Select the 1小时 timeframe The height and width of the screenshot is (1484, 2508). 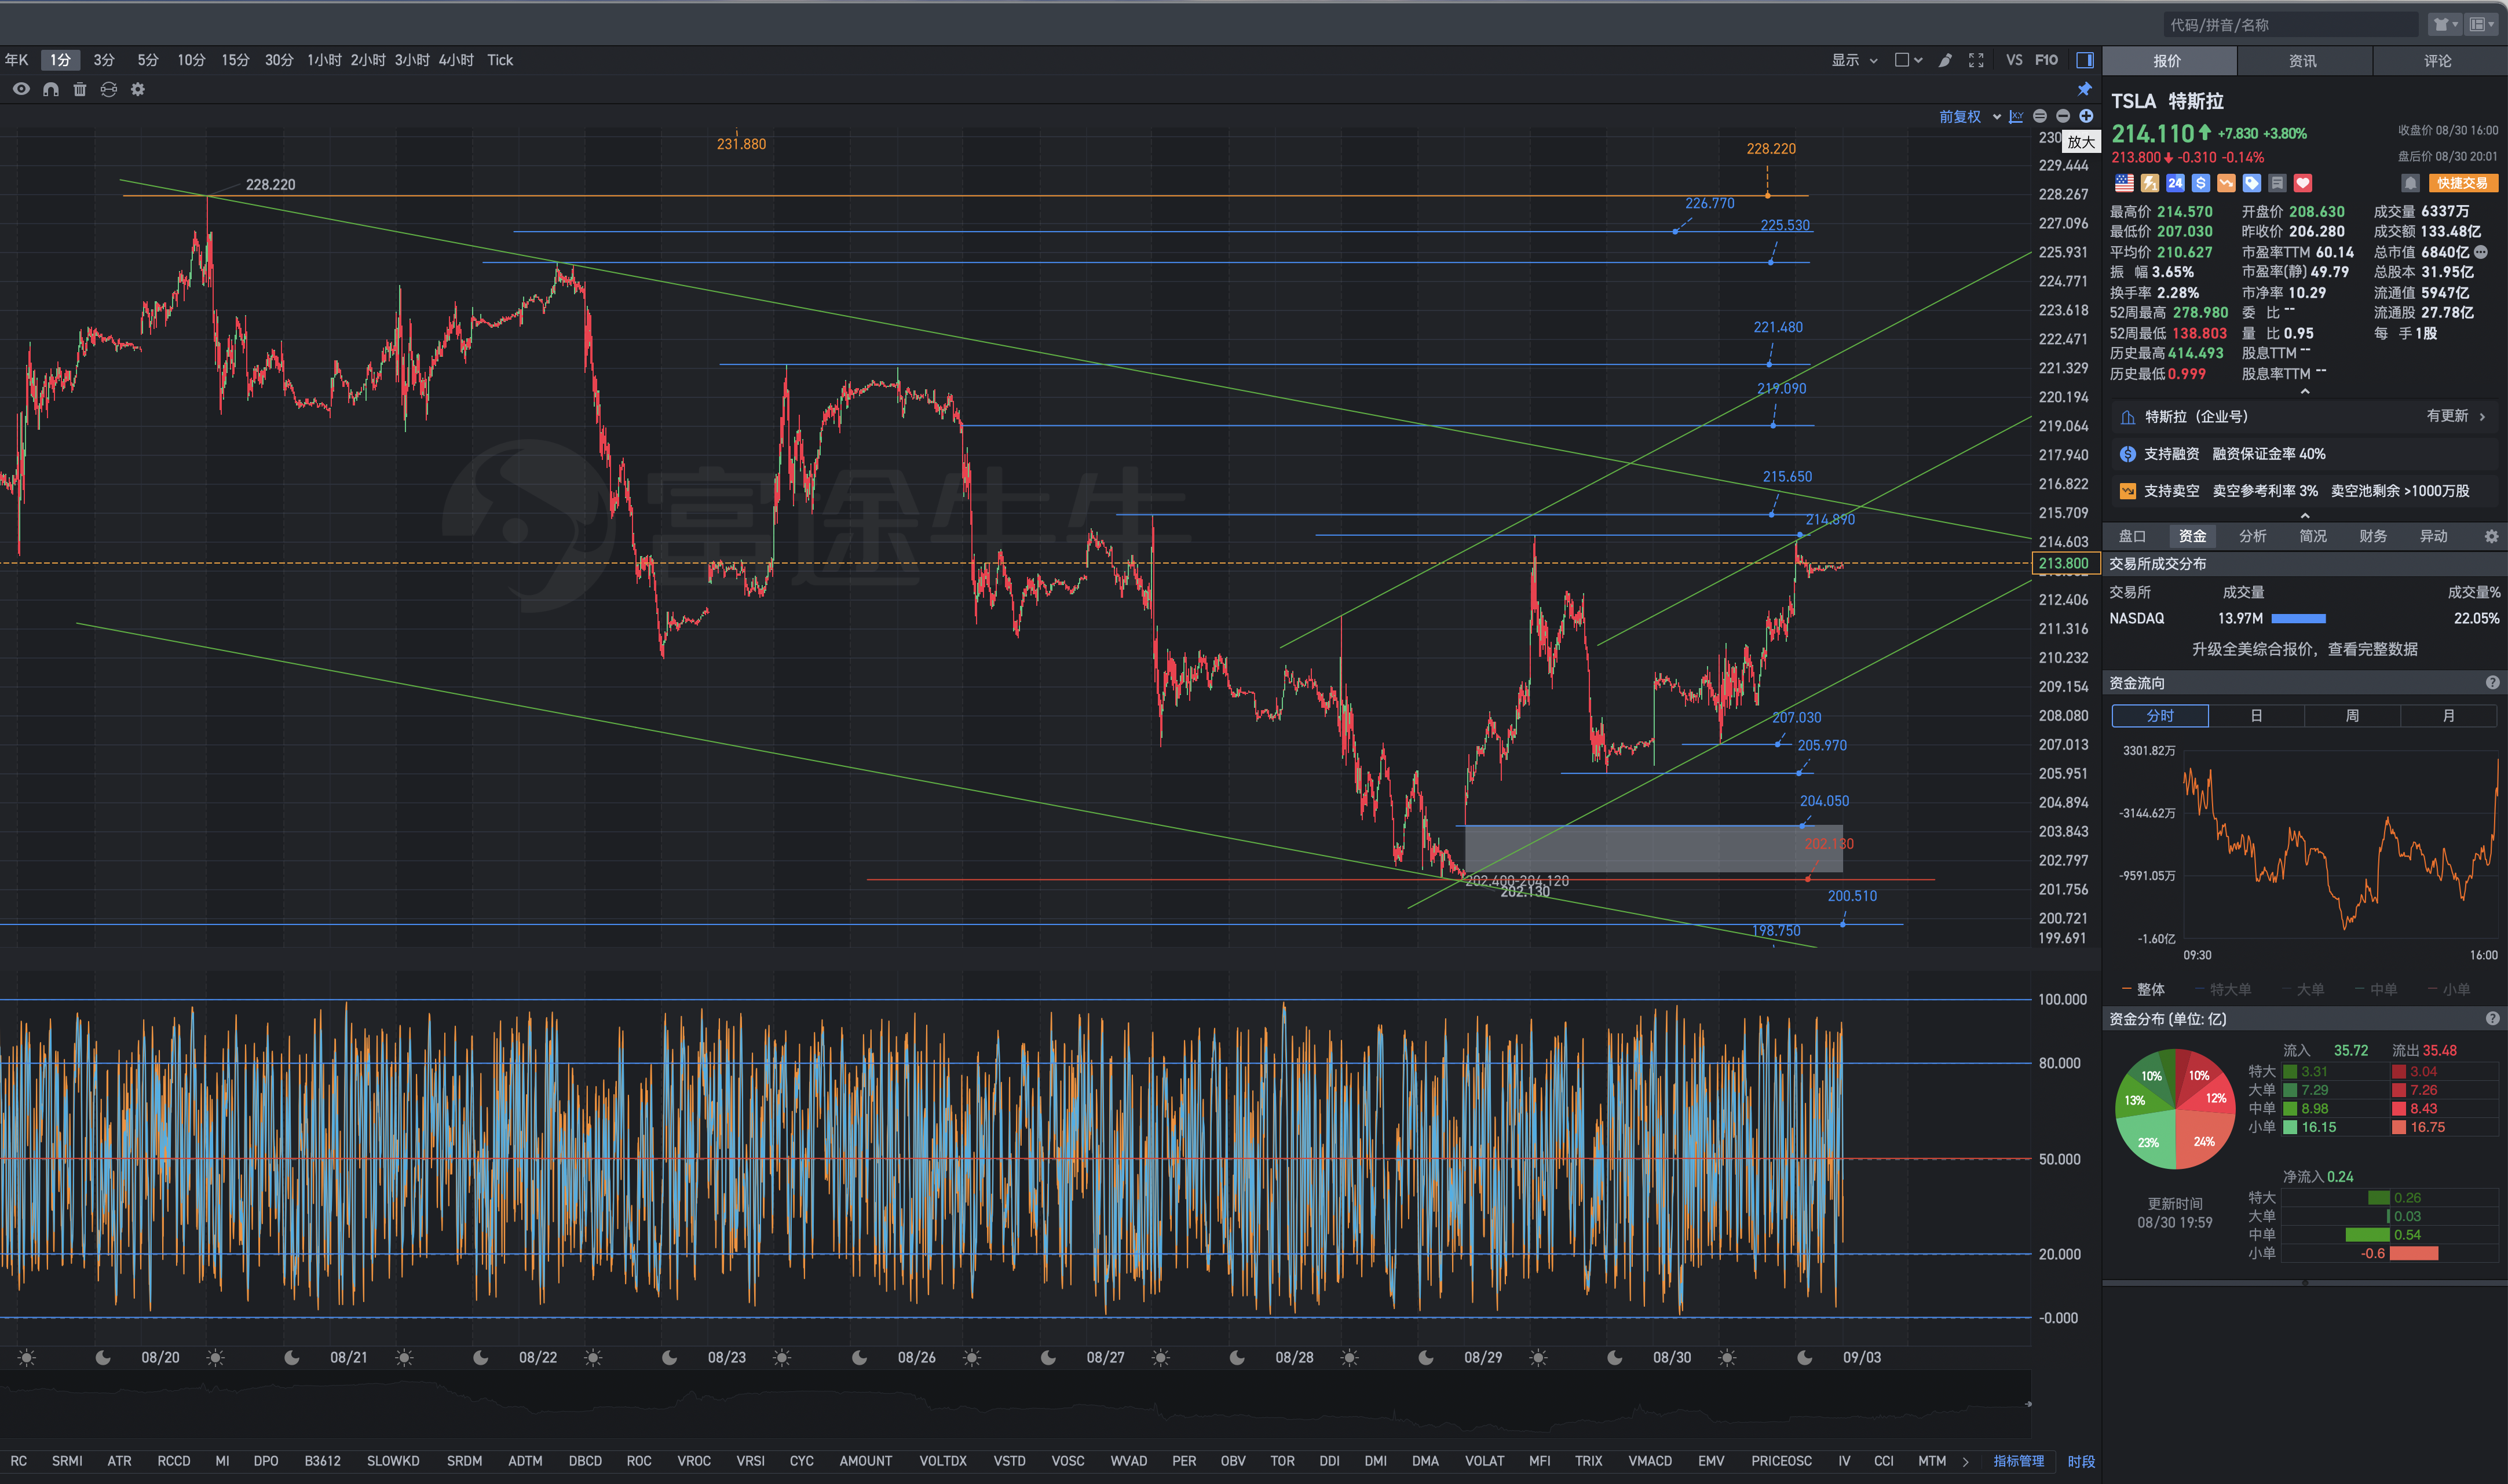point(324,60)
